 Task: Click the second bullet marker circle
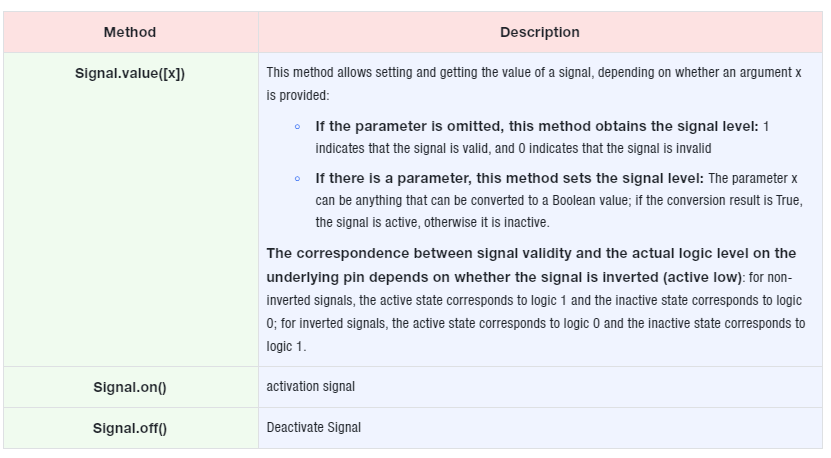[x=297, y=179]
